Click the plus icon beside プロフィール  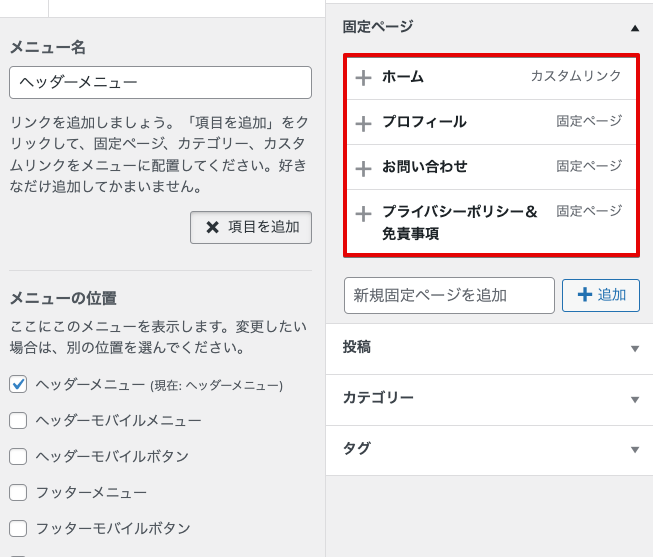tap(363, 123)
